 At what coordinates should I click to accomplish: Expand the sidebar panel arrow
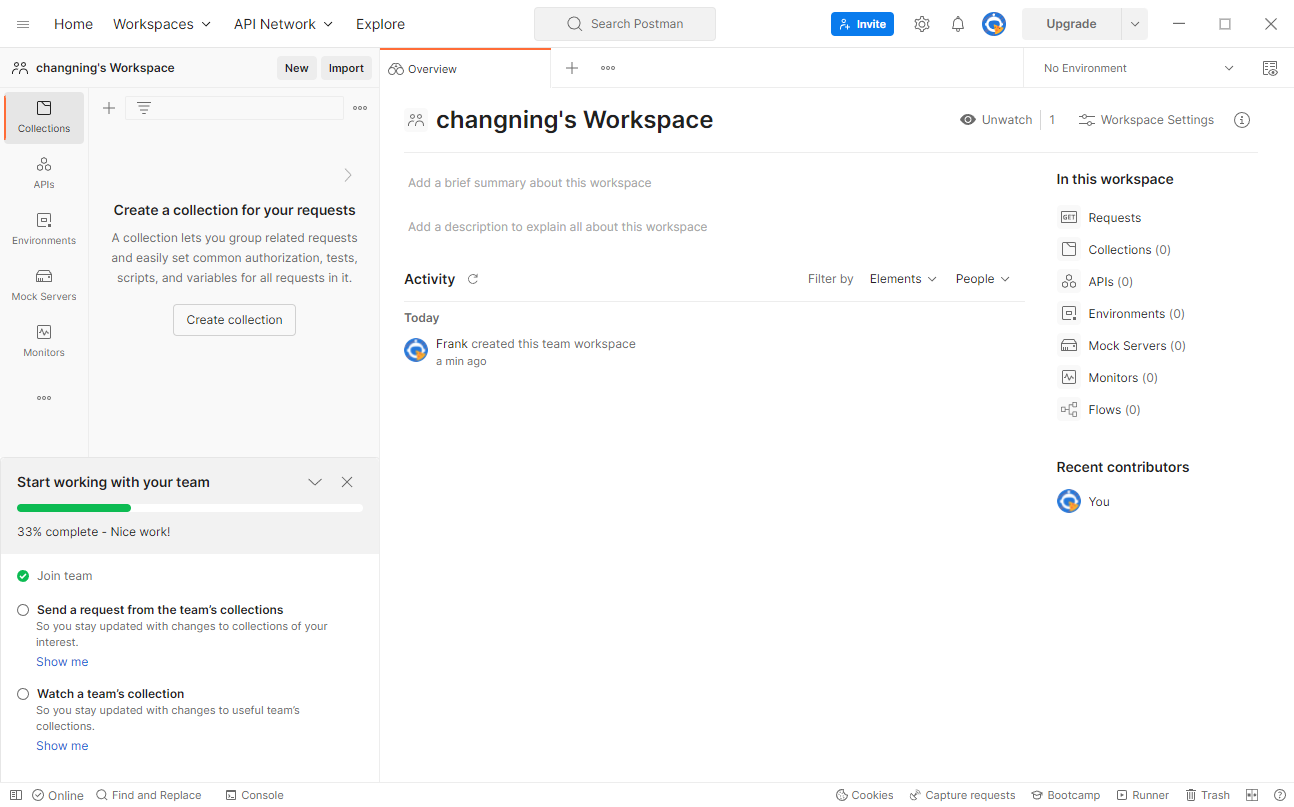(348, 175)
